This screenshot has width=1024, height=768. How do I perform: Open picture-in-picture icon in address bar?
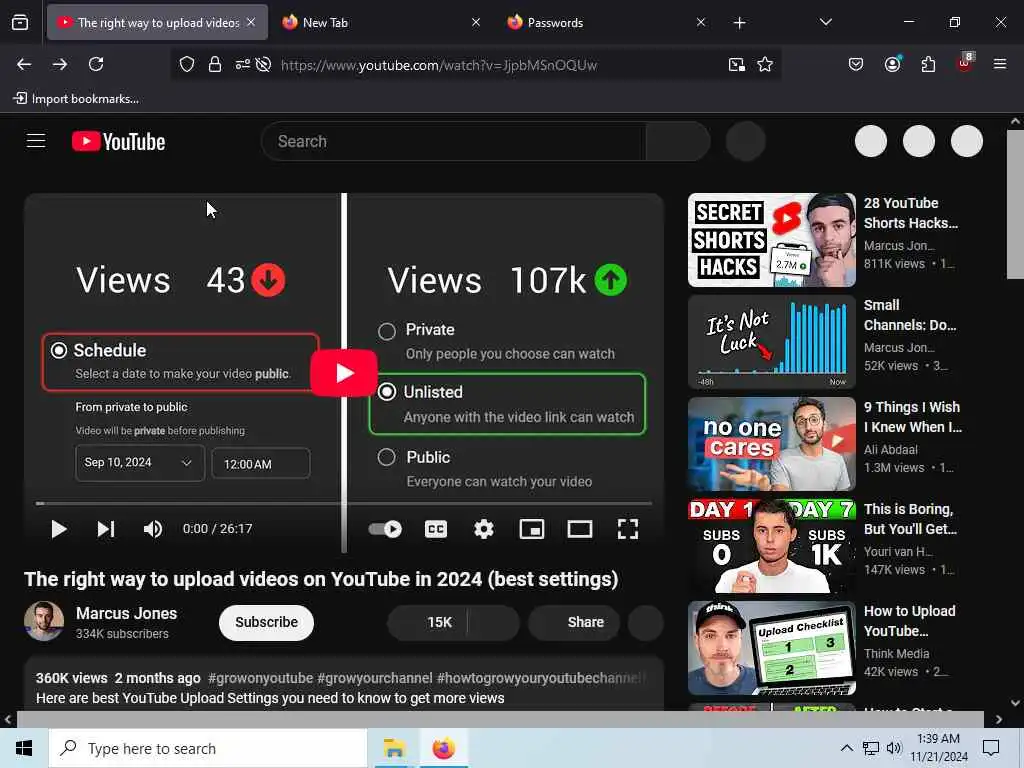[737, 65]
